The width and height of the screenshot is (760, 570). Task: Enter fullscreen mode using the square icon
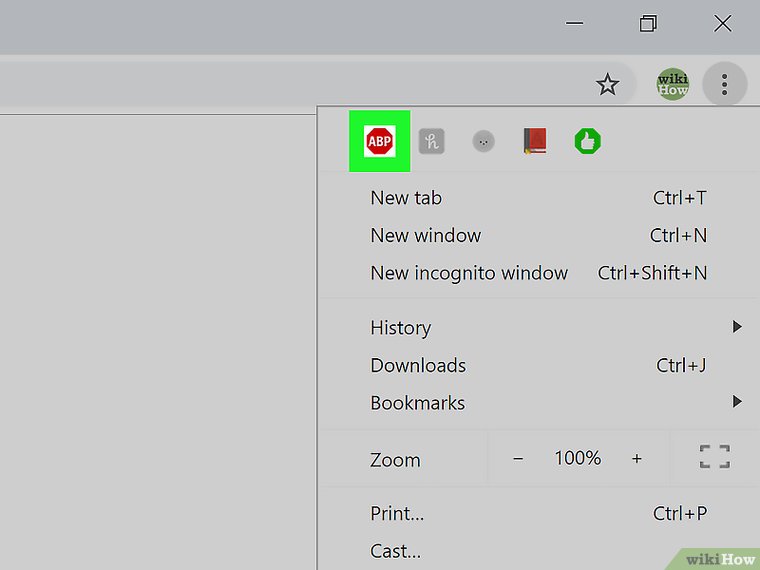tap(714, 458)
